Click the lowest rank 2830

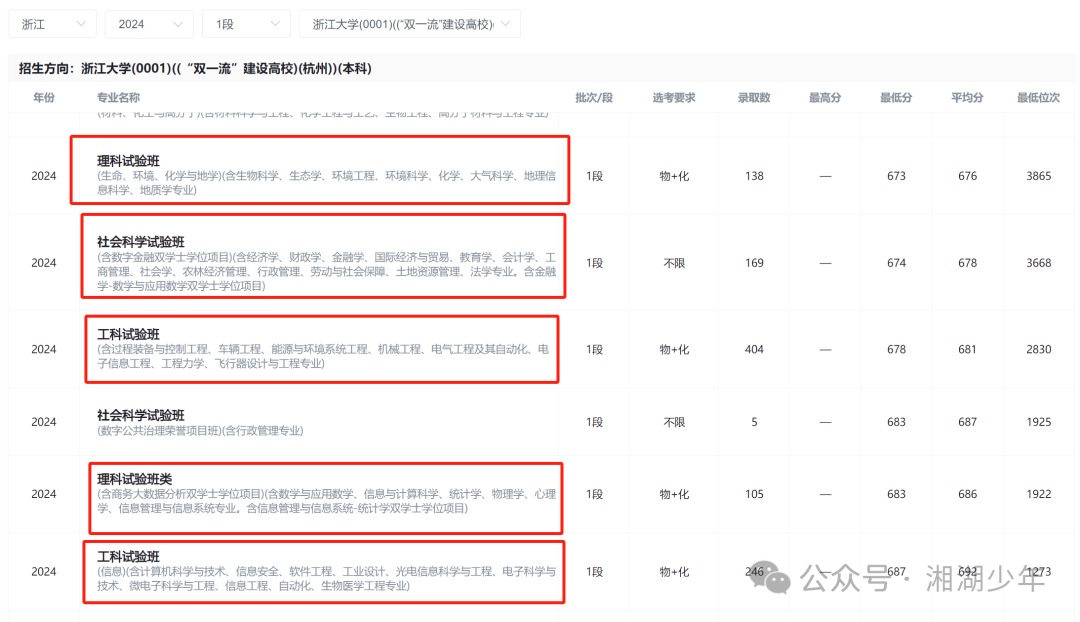1039,349
